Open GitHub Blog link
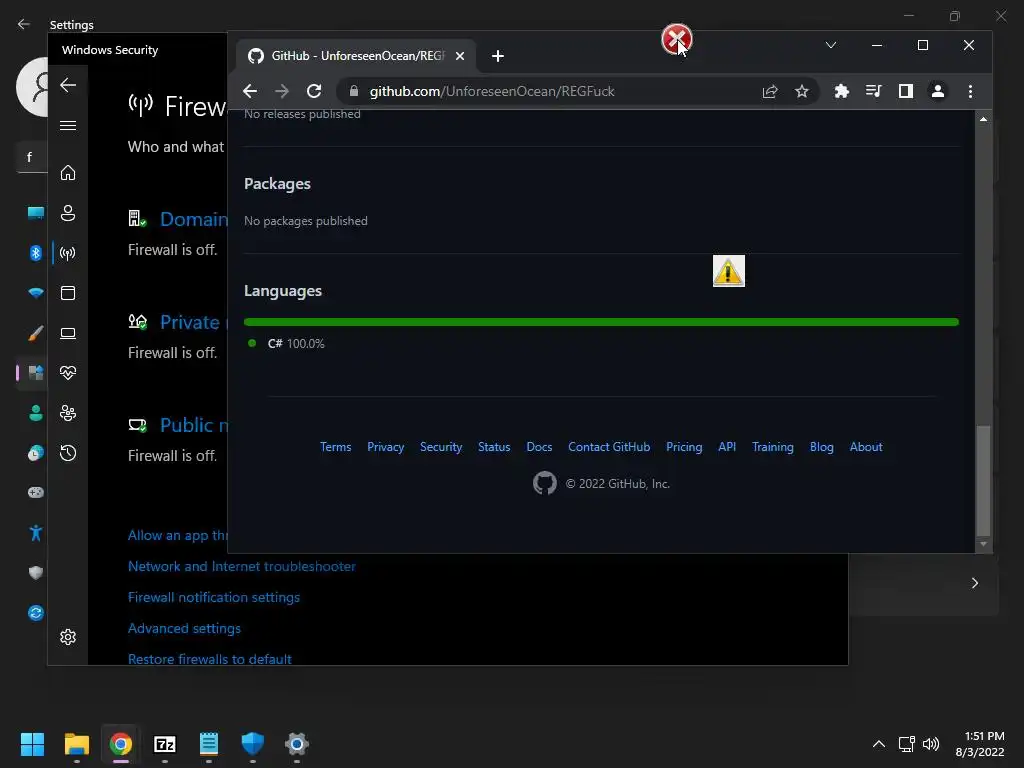1024x768 pixels. click(822, 447)
